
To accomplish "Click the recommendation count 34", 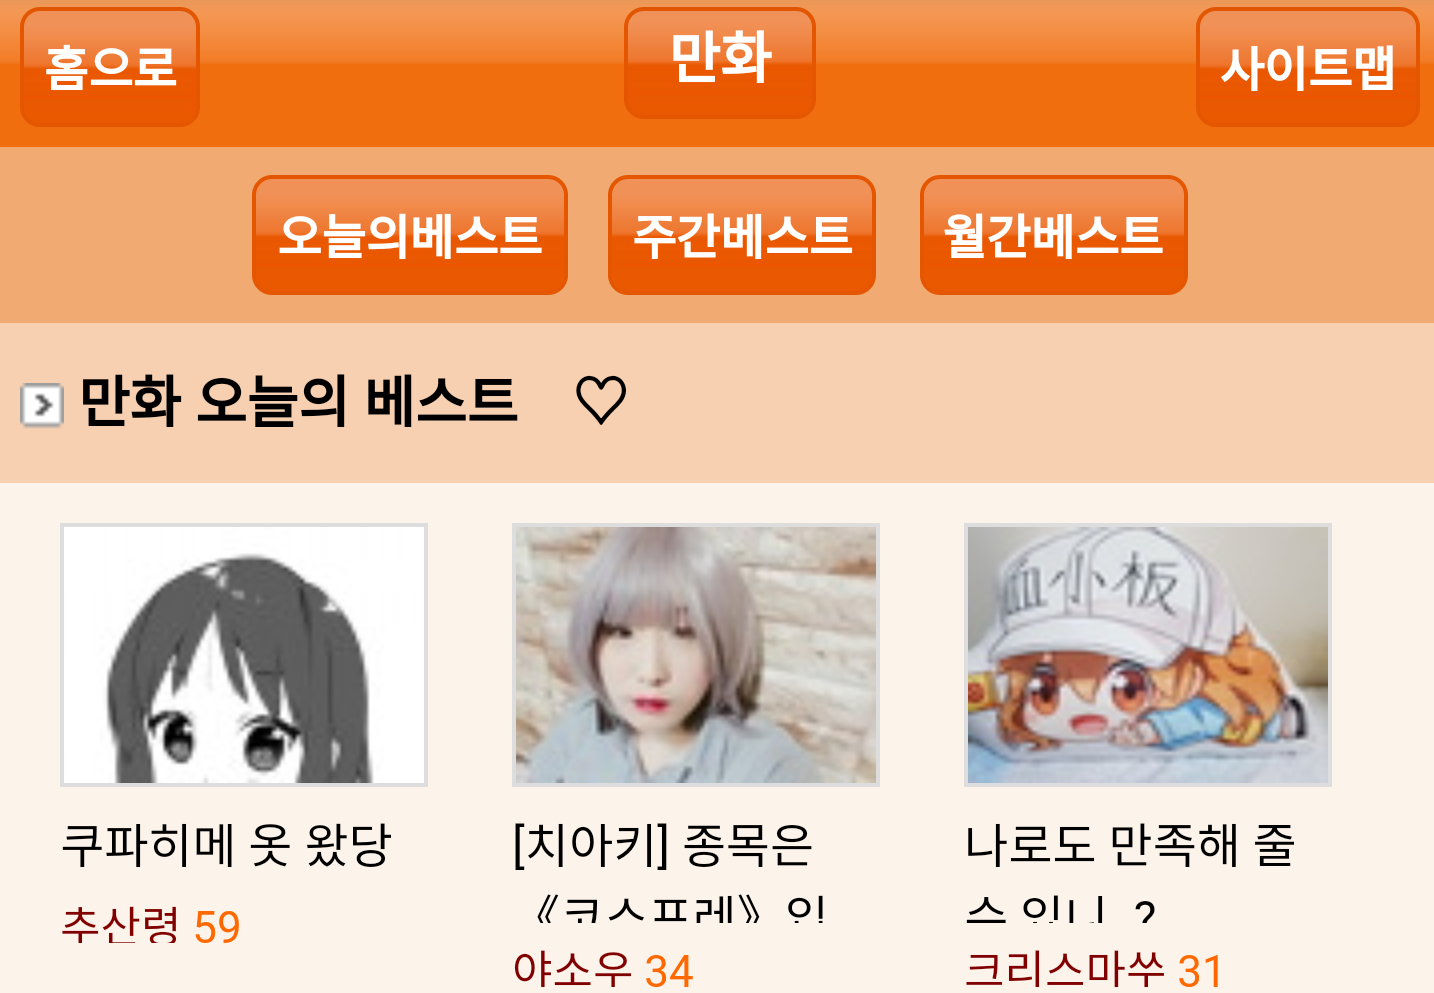I will [x=669, y=971].
